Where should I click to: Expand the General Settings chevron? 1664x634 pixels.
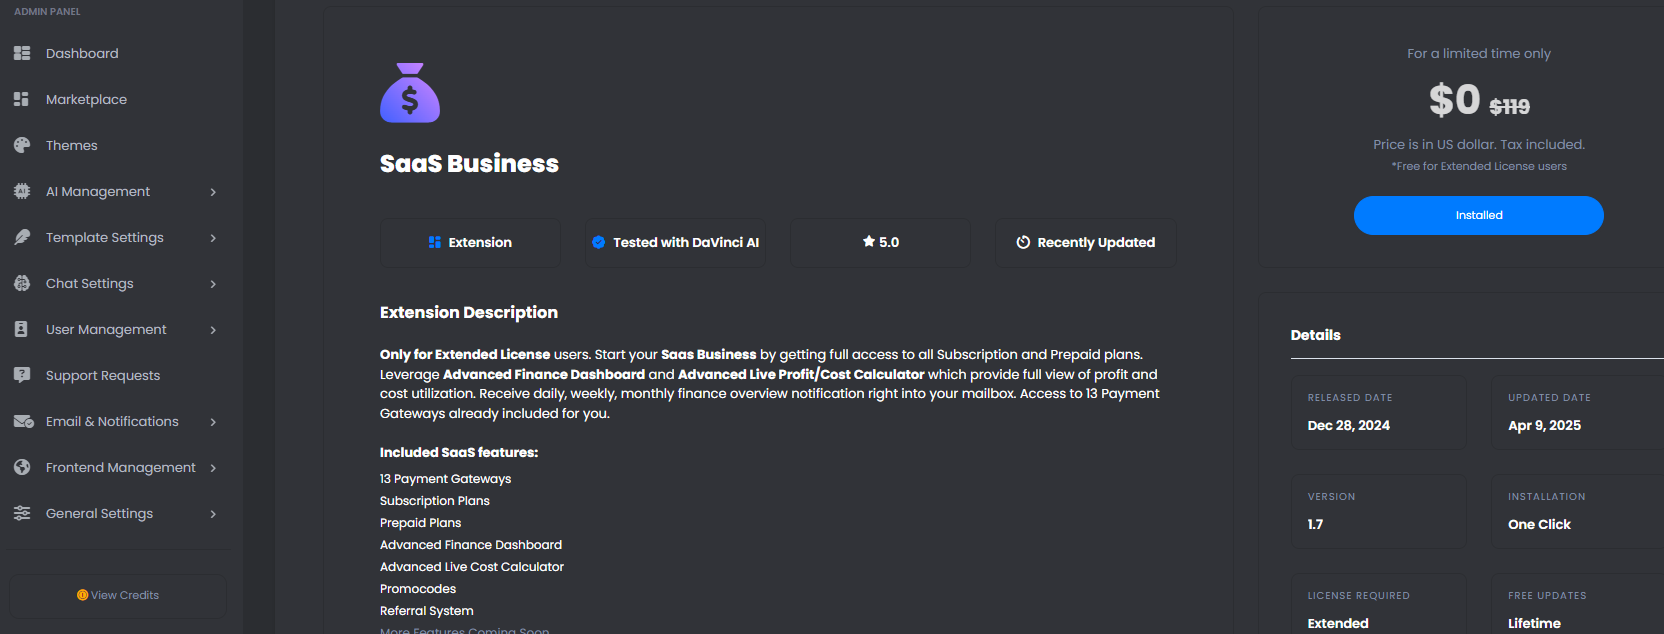(213, 514)
